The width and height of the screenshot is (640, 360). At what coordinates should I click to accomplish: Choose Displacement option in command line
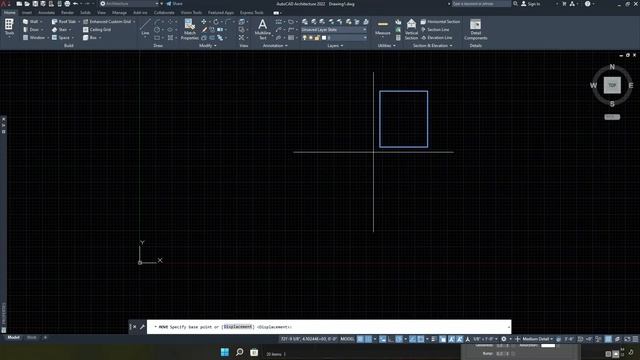[x=238, y=327]
